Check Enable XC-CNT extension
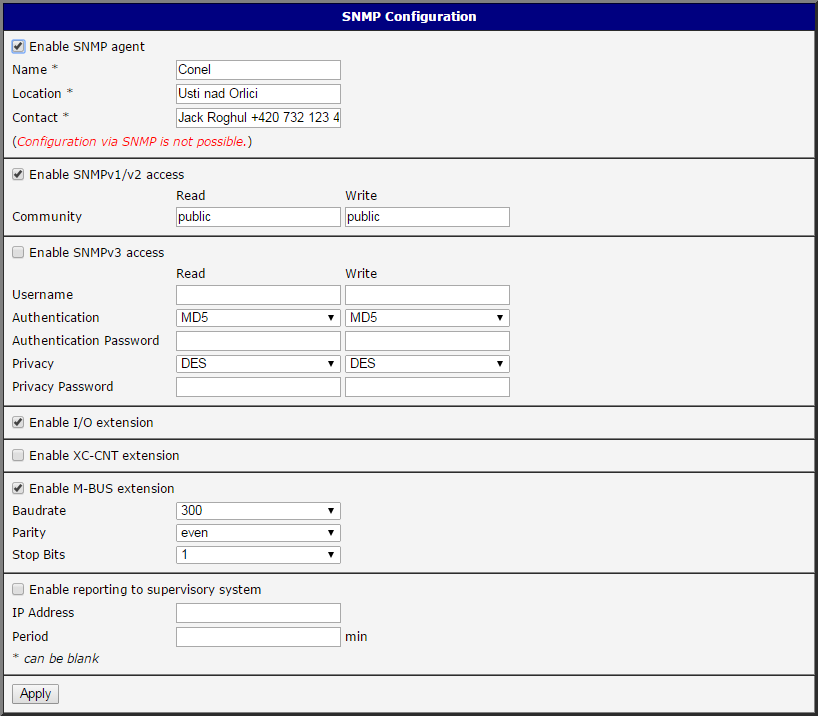 point(18,455)
